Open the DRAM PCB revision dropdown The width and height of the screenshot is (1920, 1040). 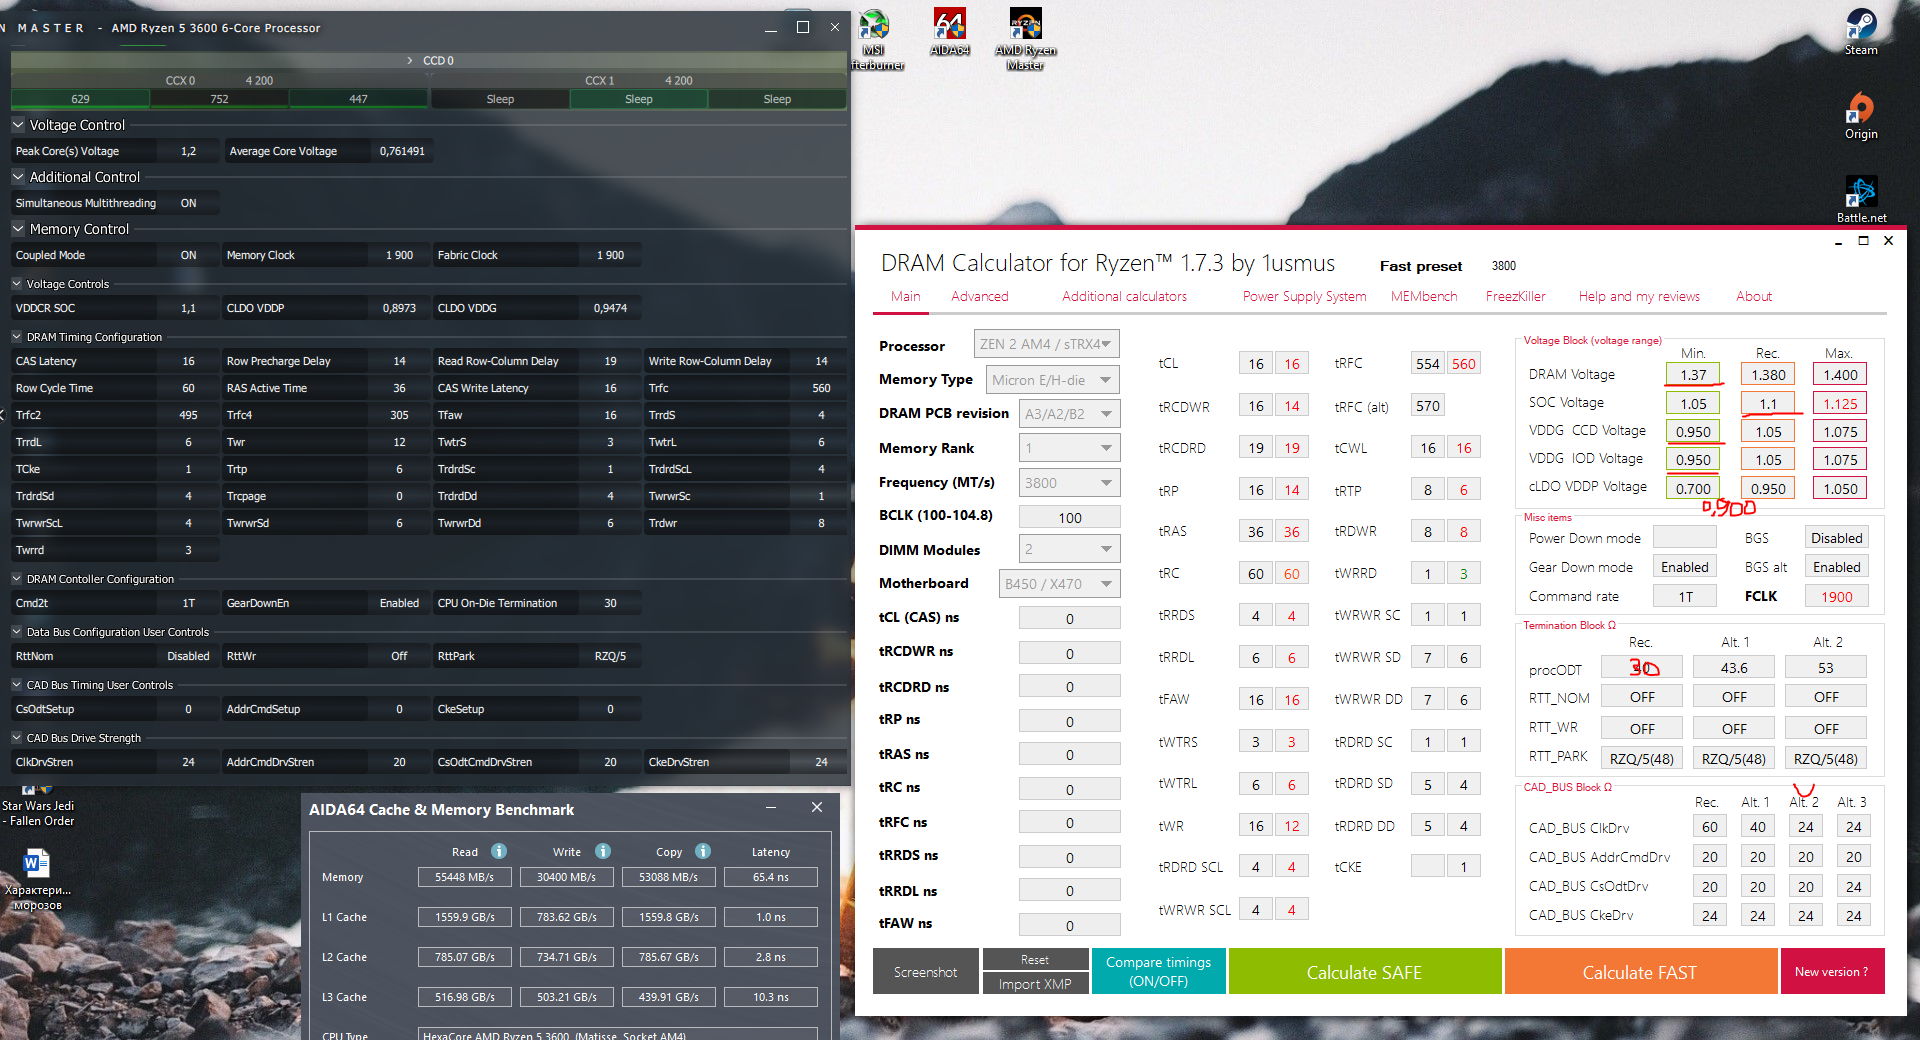click(x=1069, y=414)
